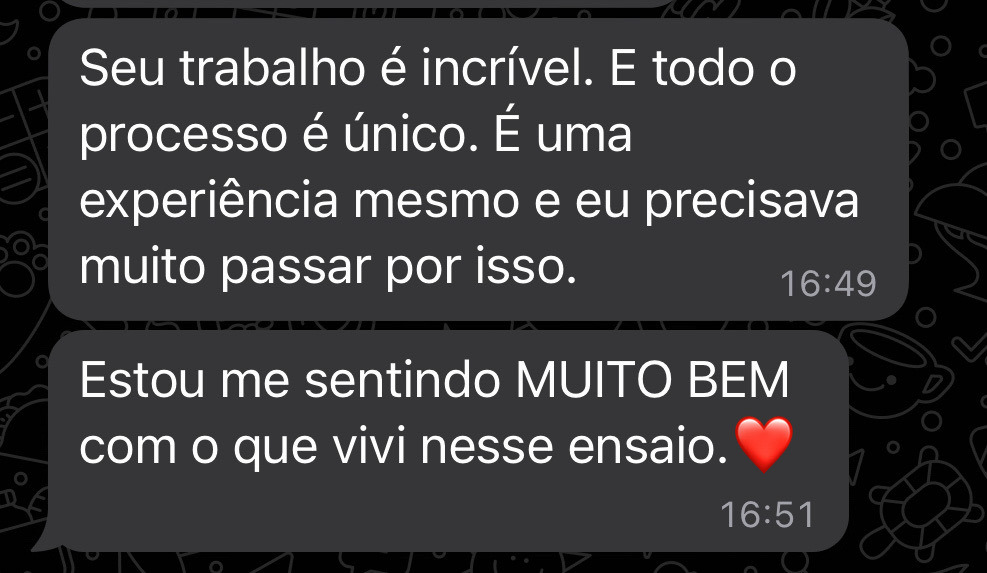Click the paw print doodle on the left edge

[19, 264]
